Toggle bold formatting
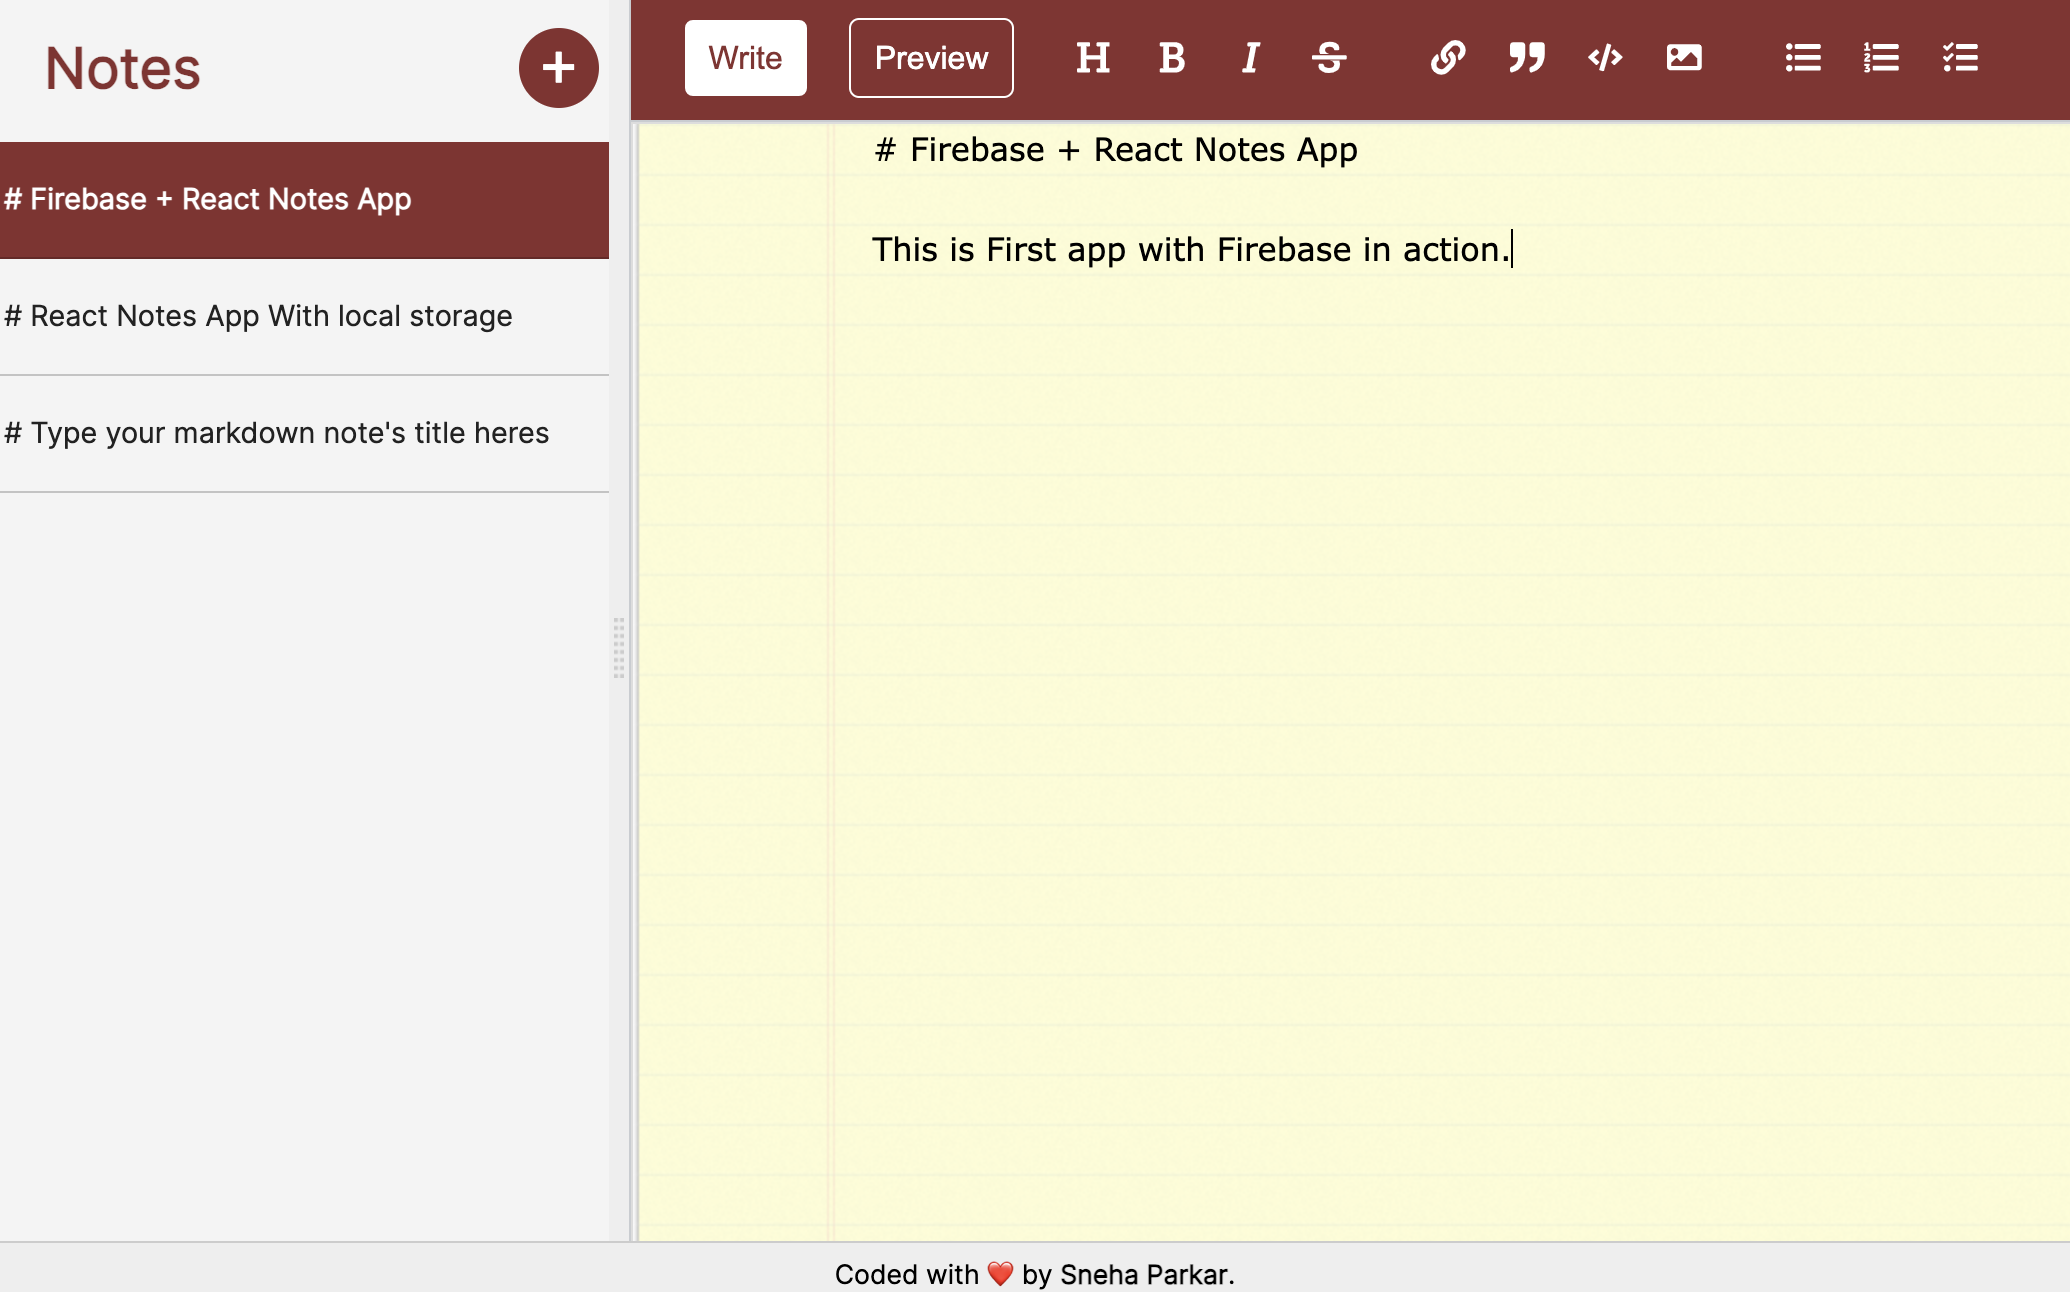This screenshot has height=1292, width=2070. [1171, 58]
